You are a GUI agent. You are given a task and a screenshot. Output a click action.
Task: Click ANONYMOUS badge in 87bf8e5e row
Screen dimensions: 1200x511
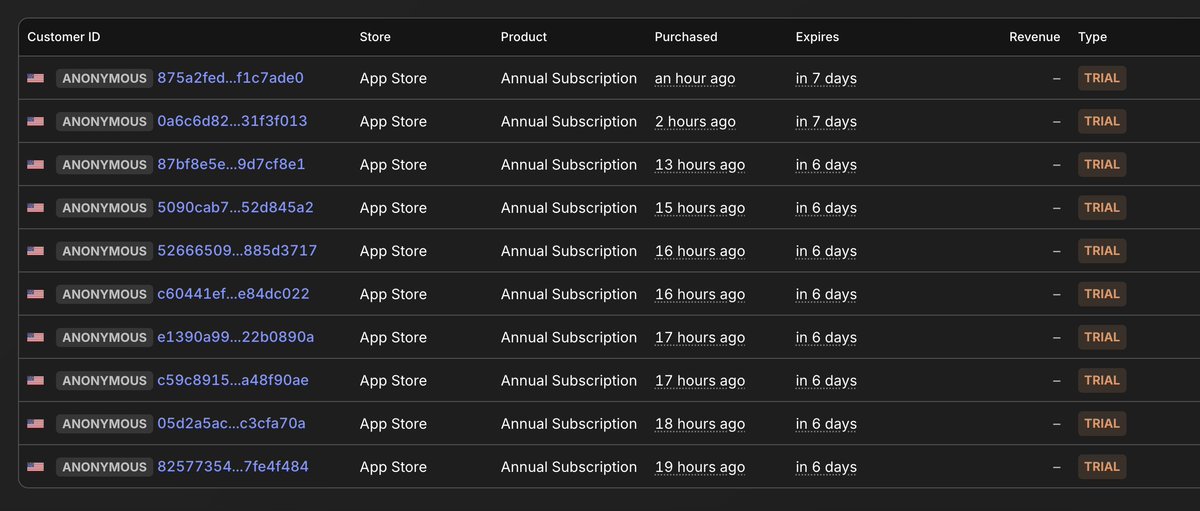[x=104, y=164]
